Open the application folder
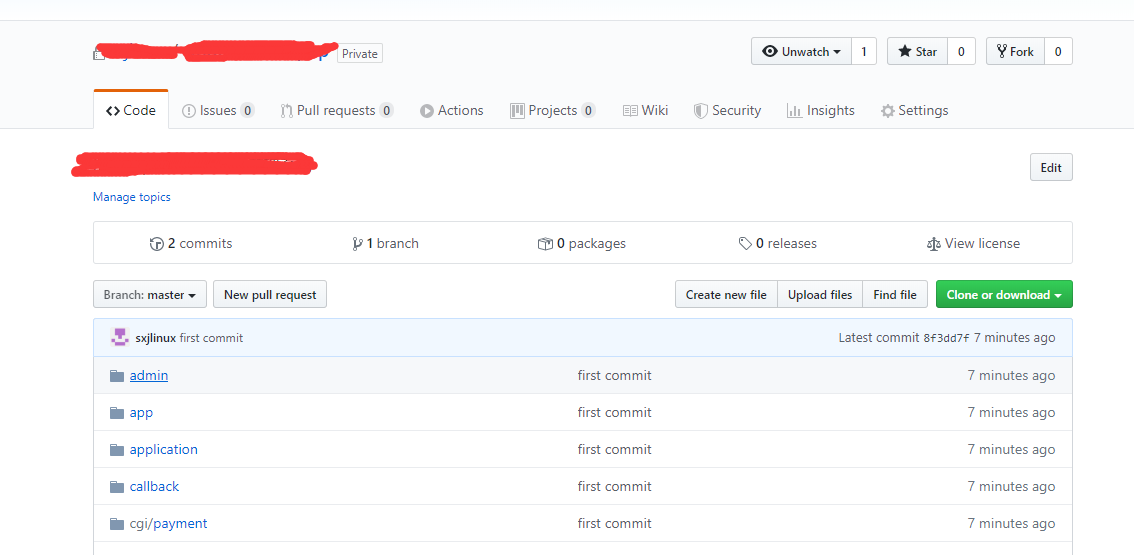 click(x=163, y=449)
